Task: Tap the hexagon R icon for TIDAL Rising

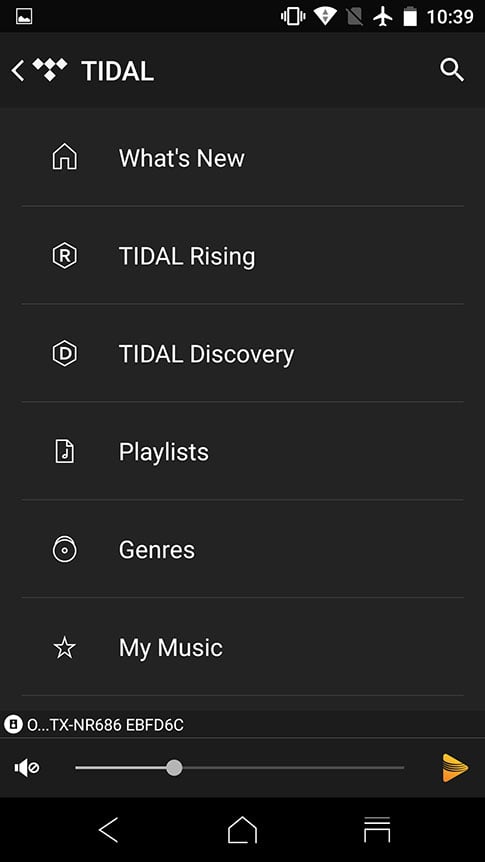Action: [64, 256]
